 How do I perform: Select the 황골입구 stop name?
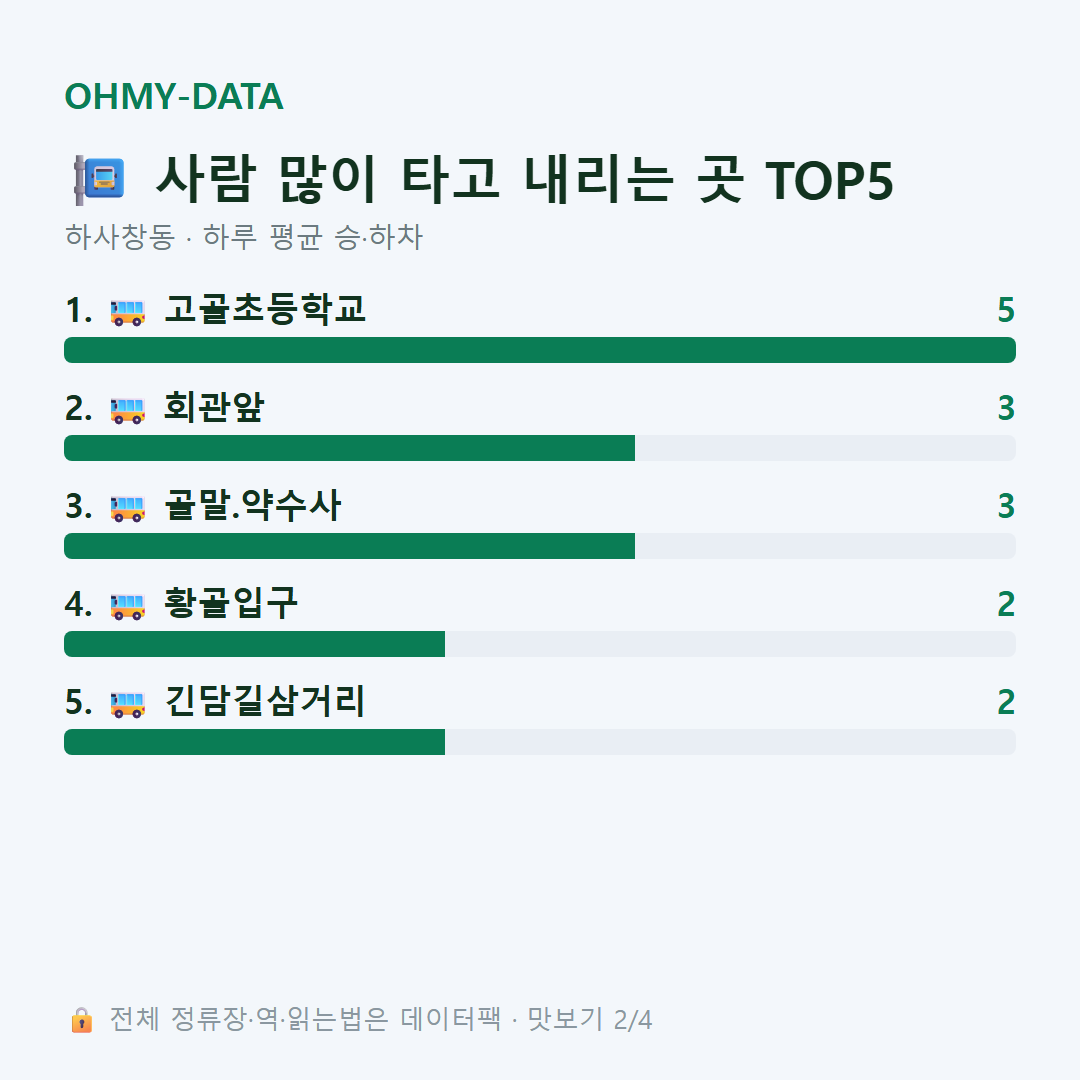(x=231, y=603)
